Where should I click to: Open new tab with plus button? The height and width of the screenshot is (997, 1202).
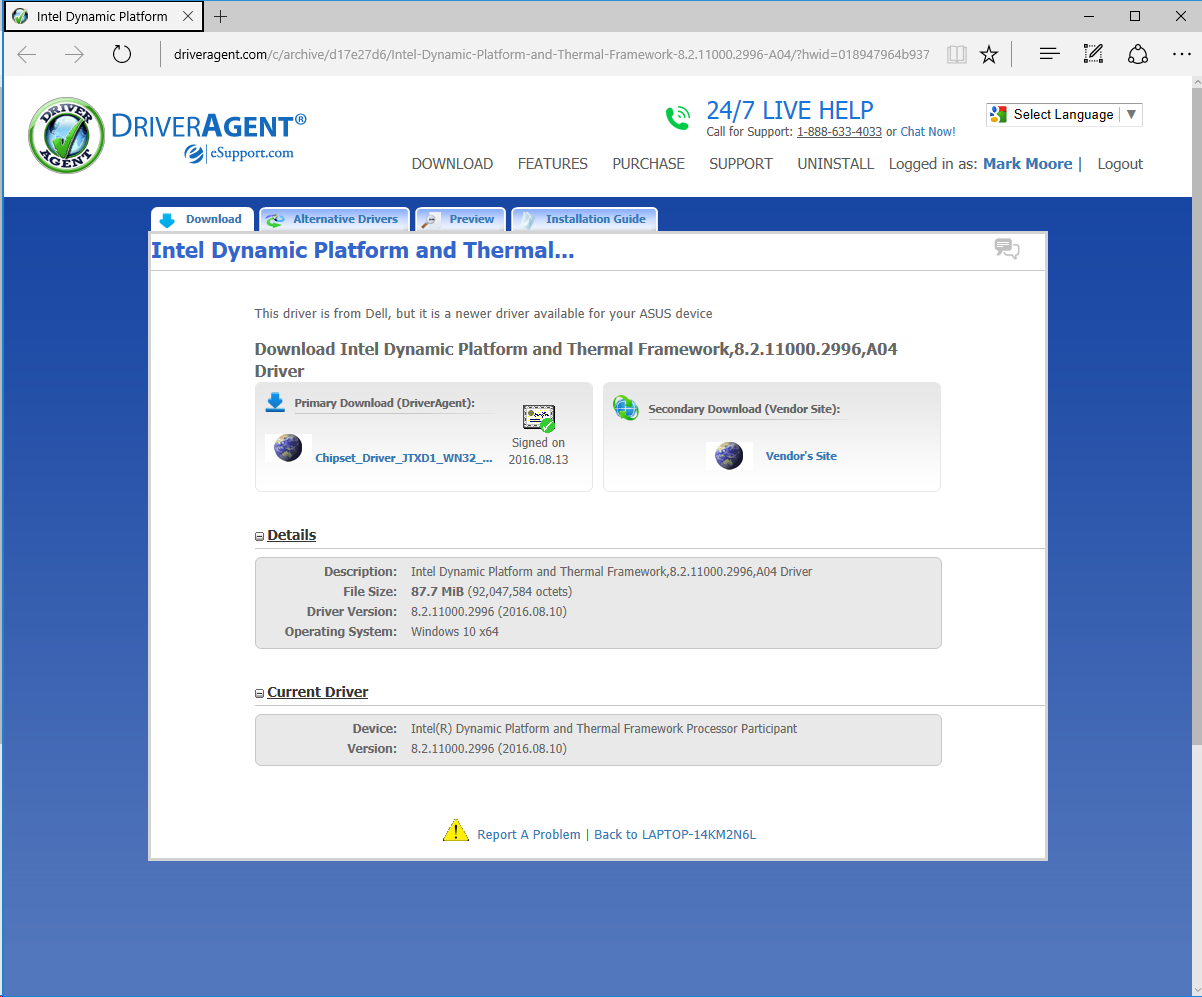tap(221, 16)
